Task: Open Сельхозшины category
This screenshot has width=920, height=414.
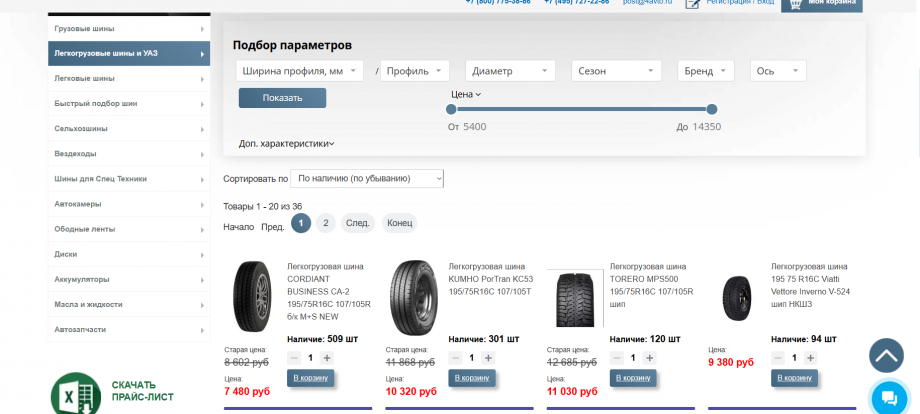Action: pyautogui.click(x=129, y=128)
